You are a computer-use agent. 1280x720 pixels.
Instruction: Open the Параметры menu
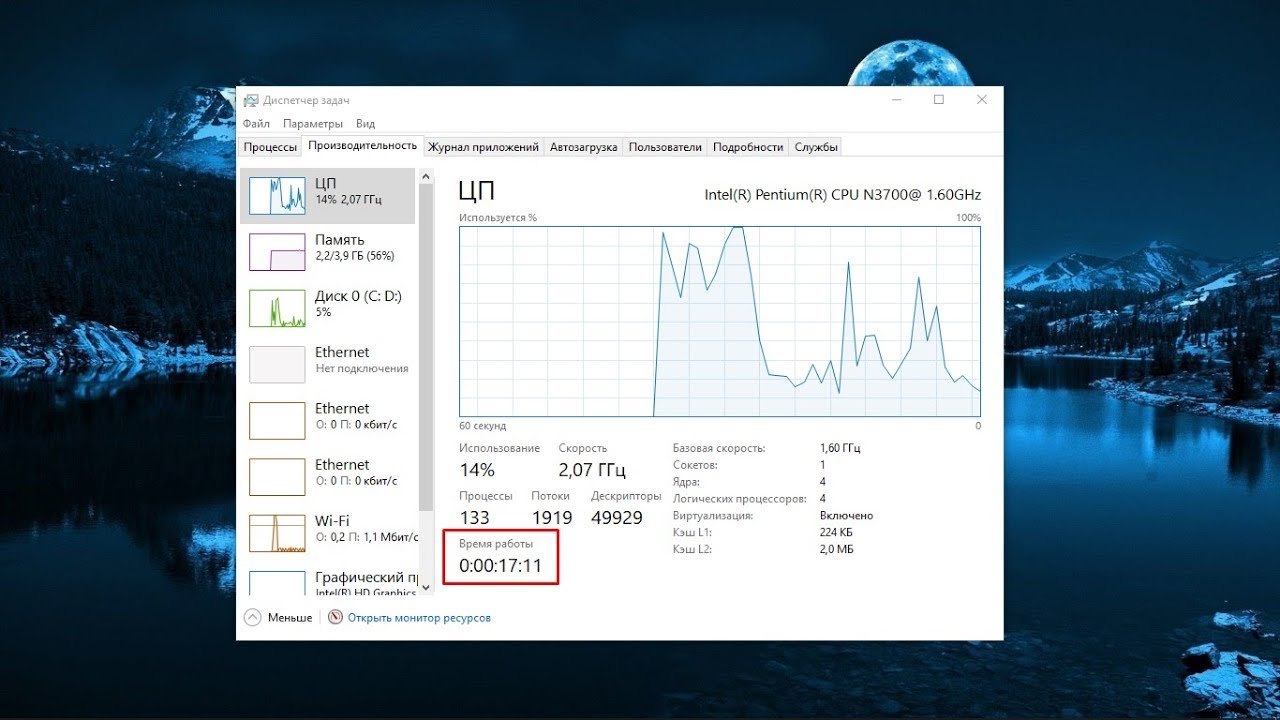point(313,124)
